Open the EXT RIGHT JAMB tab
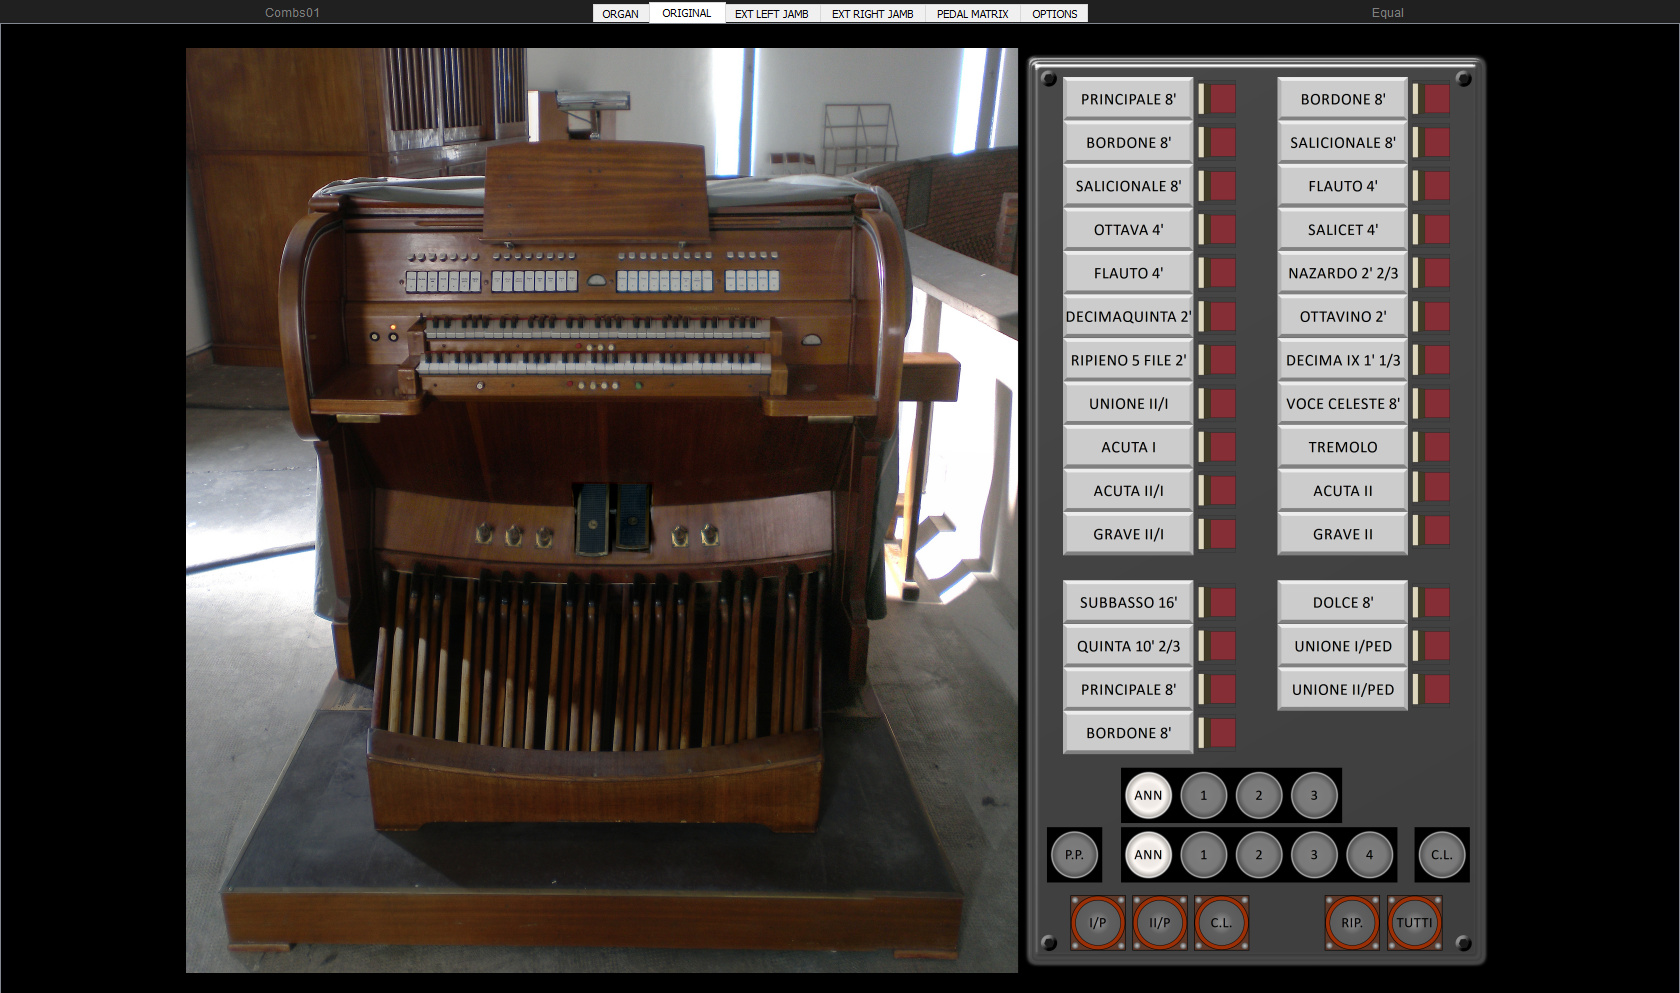 (872, 13)
